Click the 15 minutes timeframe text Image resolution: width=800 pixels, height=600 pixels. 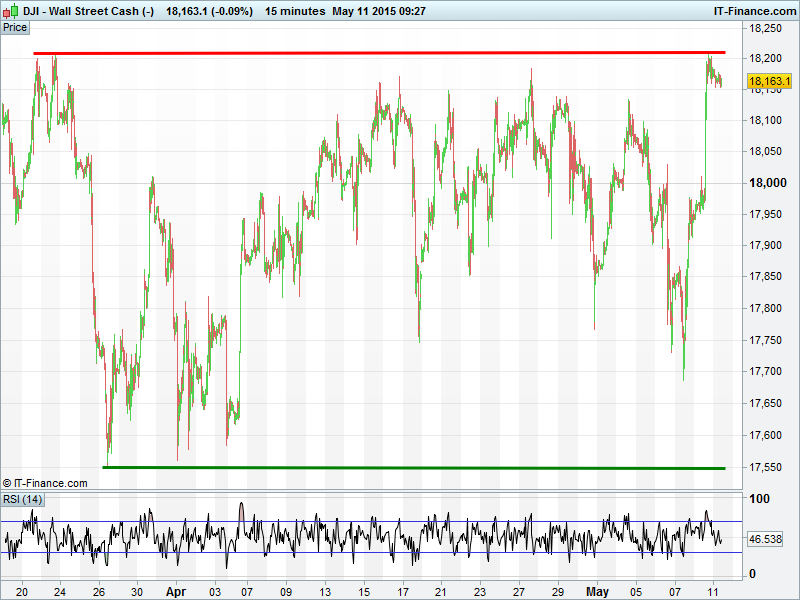coord(295,11)
